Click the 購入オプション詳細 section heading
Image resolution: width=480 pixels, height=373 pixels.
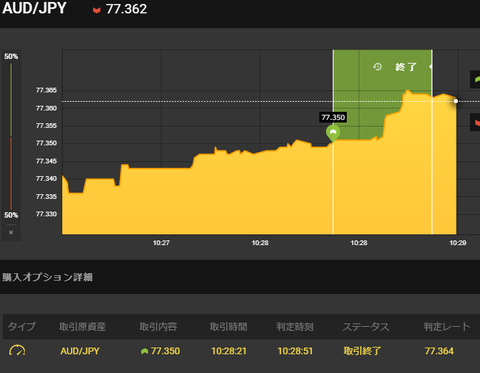click(x=47, y=277)
